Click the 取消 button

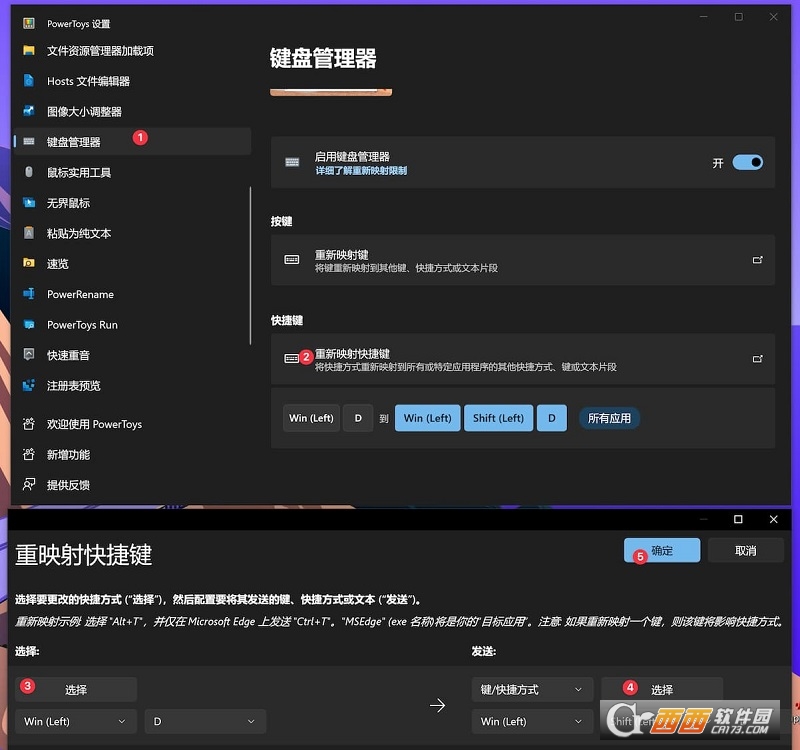click(745, 551)
